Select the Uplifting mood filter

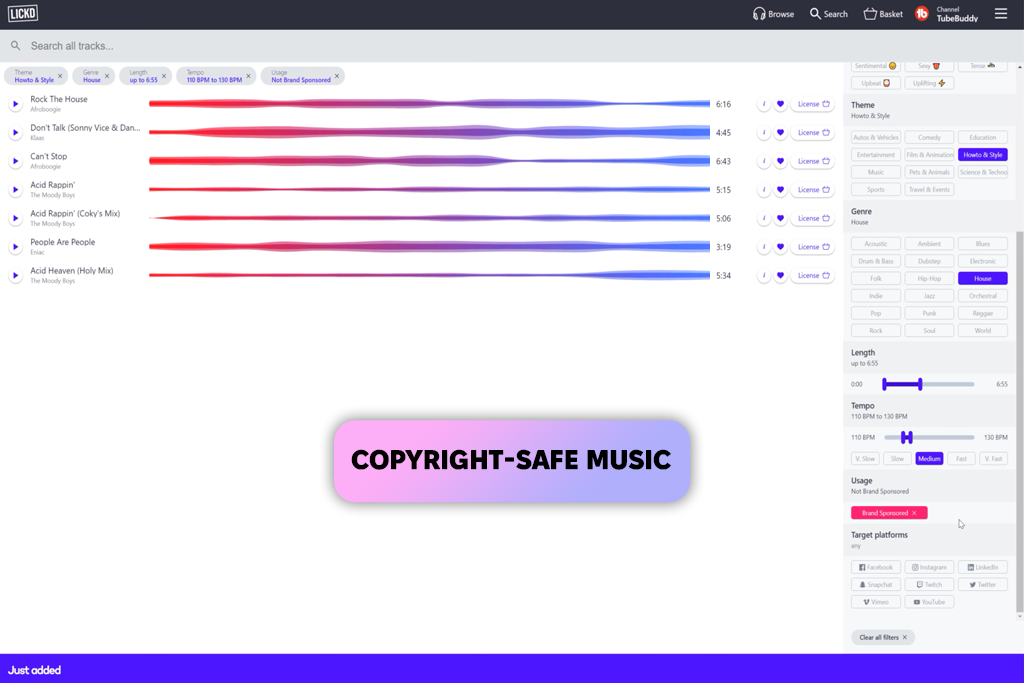click(929, 83)
